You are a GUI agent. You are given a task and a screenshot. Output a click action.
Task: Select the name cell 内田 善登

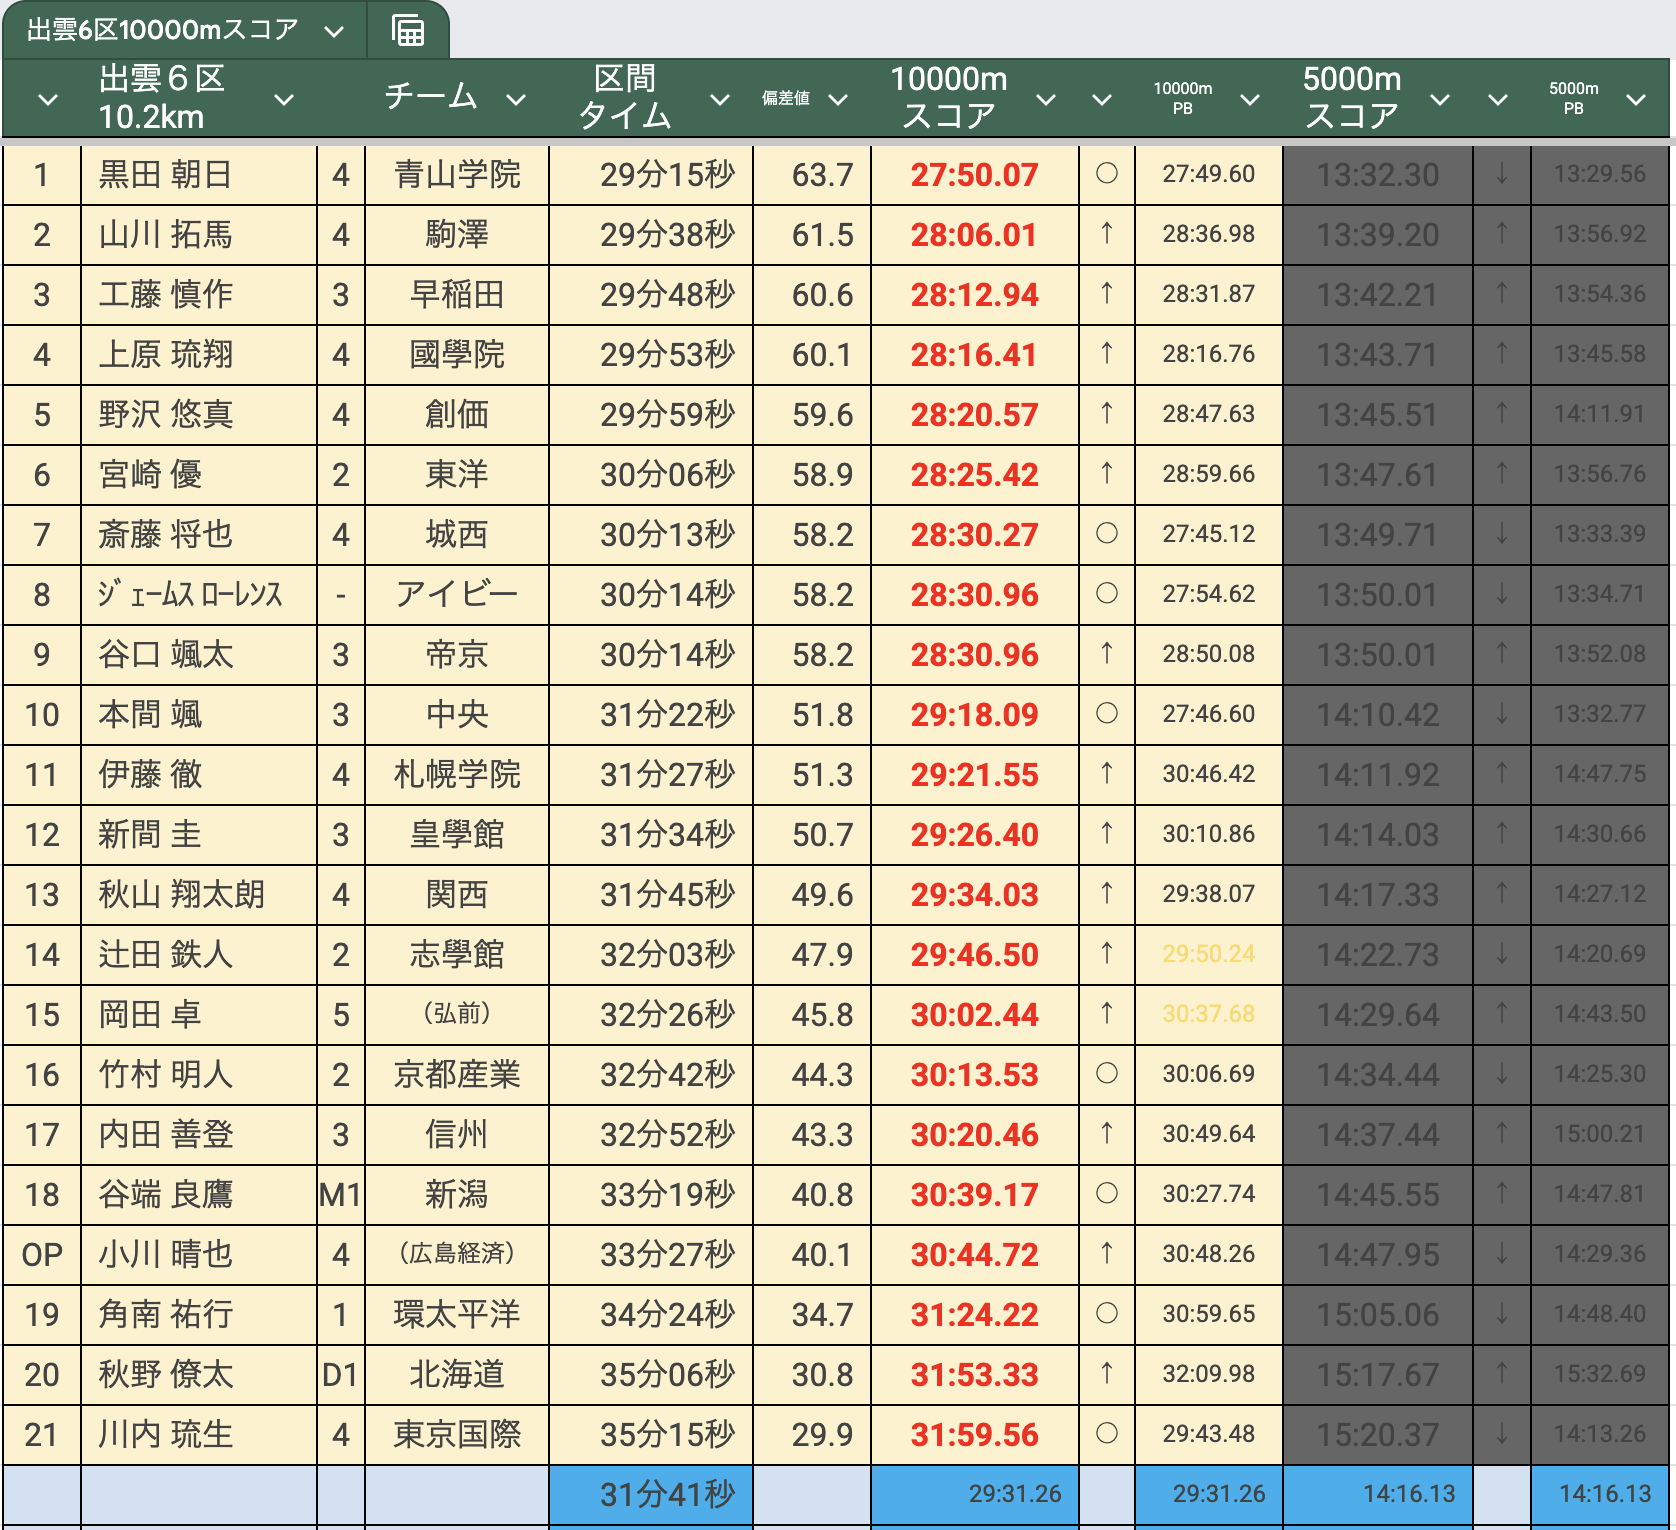point(199,1135)
